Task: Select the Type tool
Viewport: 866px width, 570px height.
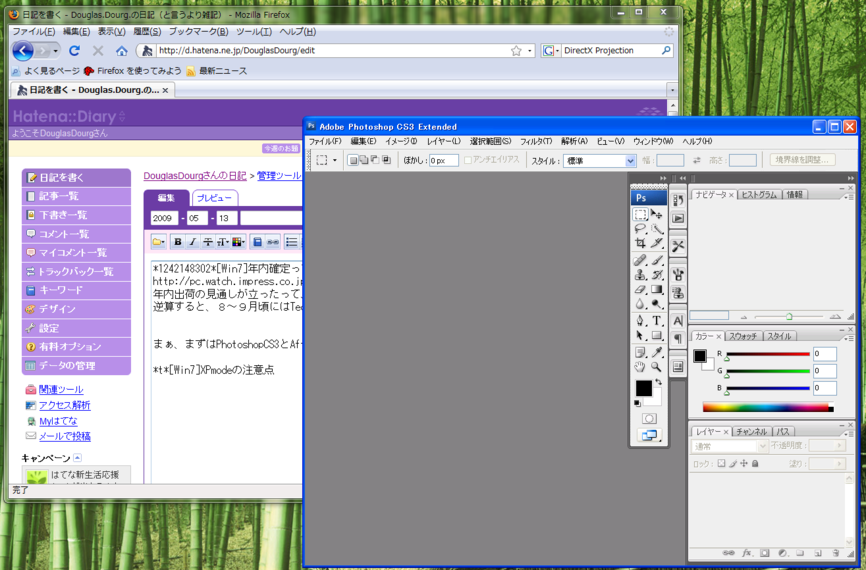Action: 657,320
